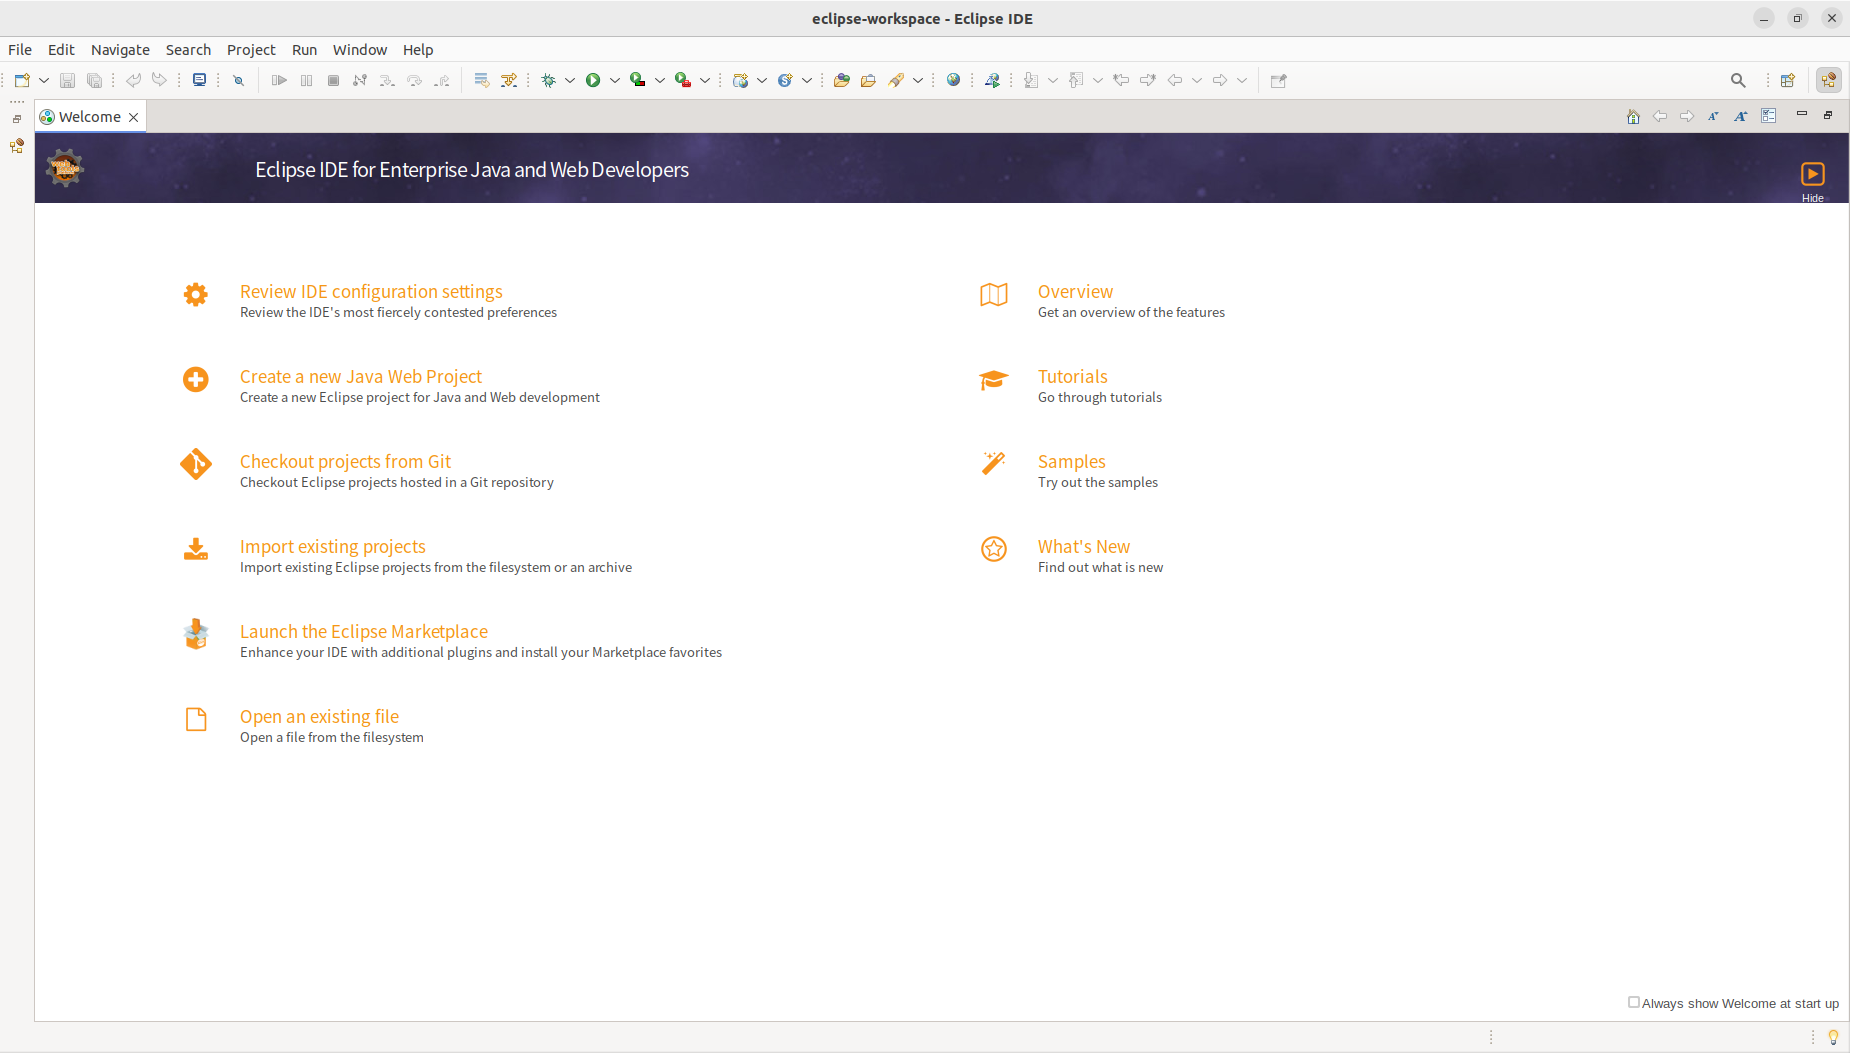Click the Suspend debug icon
This screenshot has height=1053, width=1850.
coord(306,80)
